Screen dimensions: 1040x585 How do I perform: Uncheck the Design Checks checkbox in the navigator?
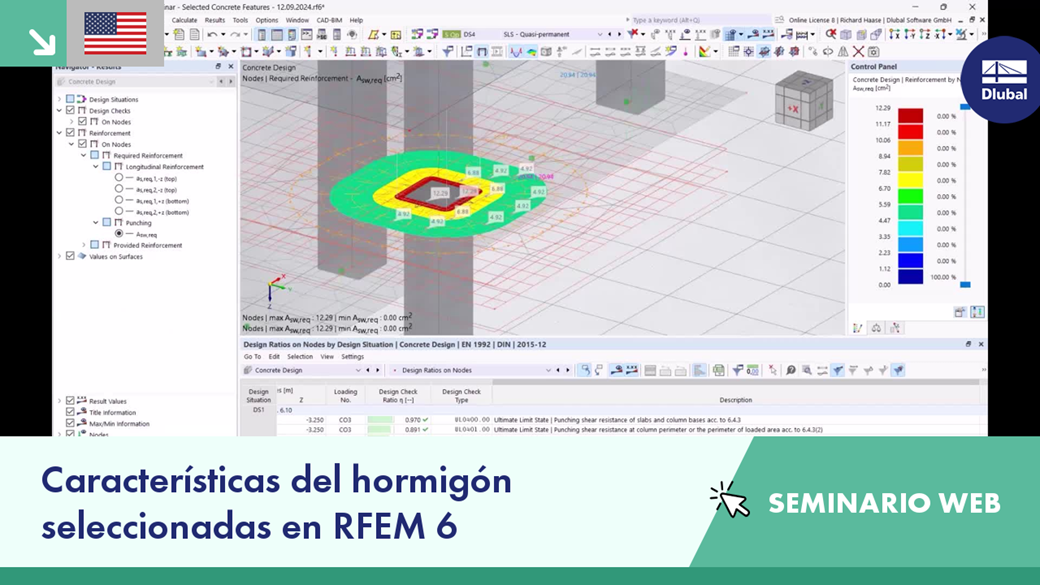click(x=70, y=111)
